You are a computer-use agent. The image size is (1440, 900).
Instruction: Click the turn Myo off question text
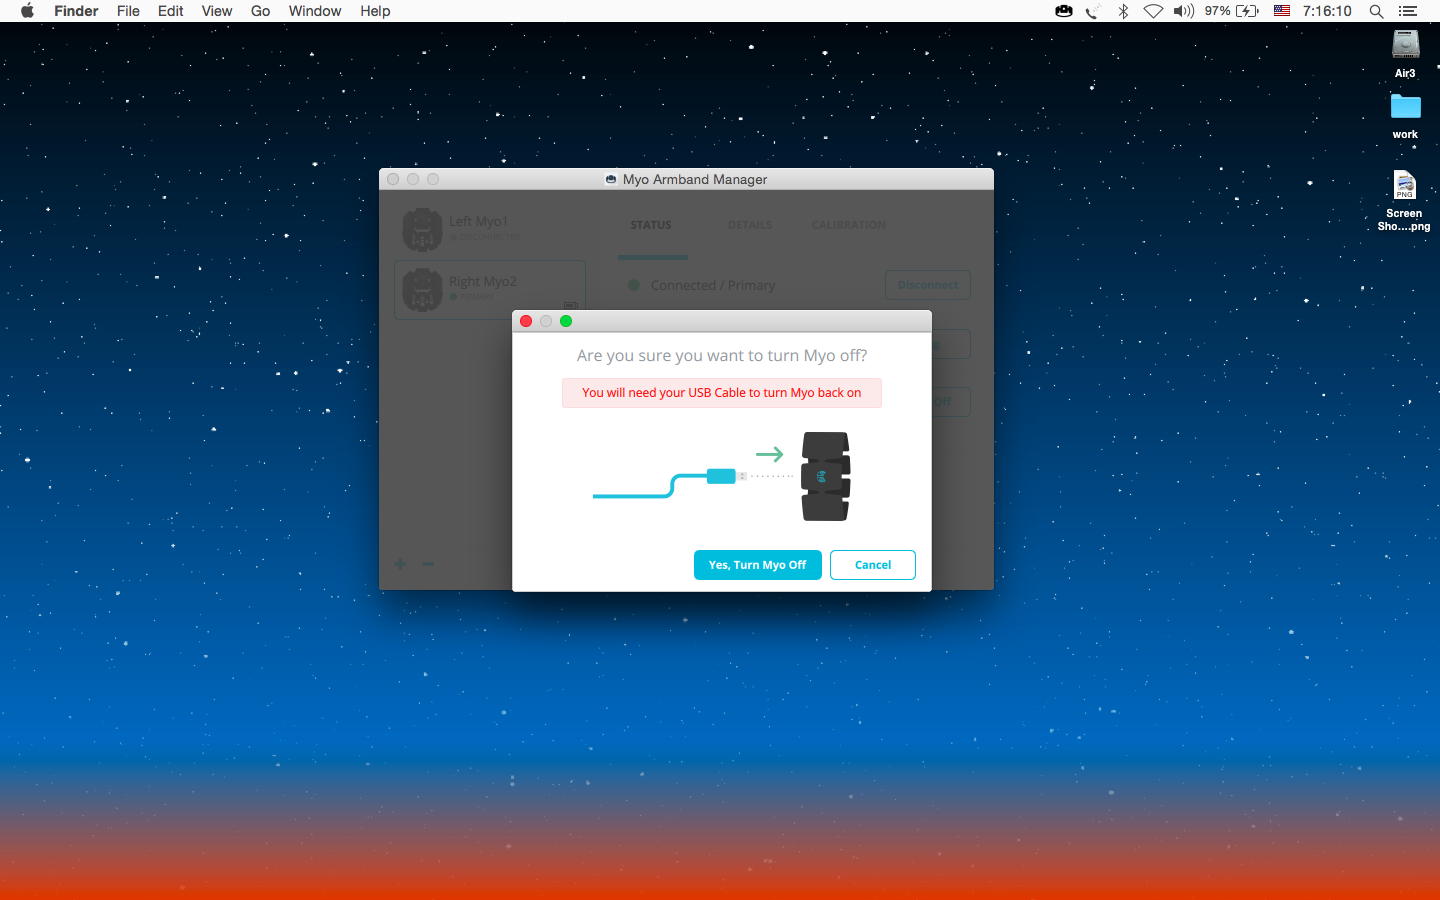(722, 356)
